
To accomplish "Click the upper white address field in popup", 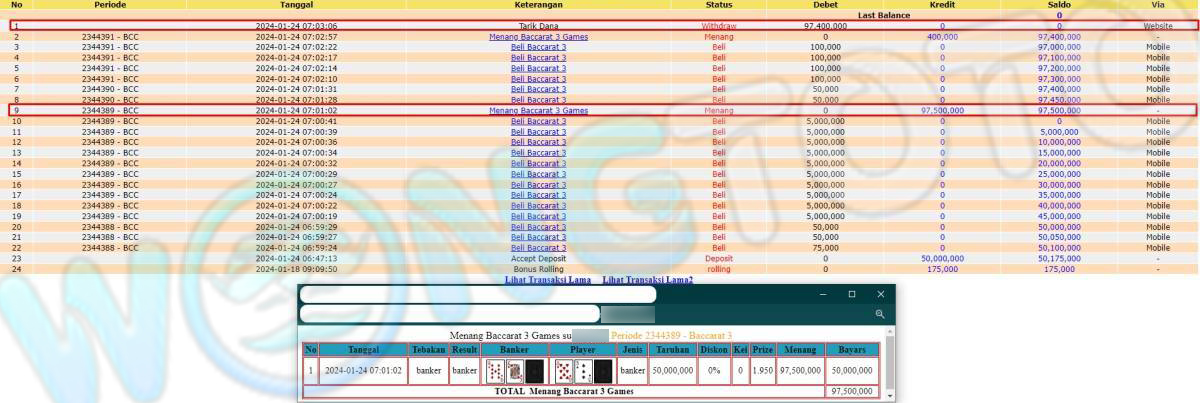I will pos(478,295).
